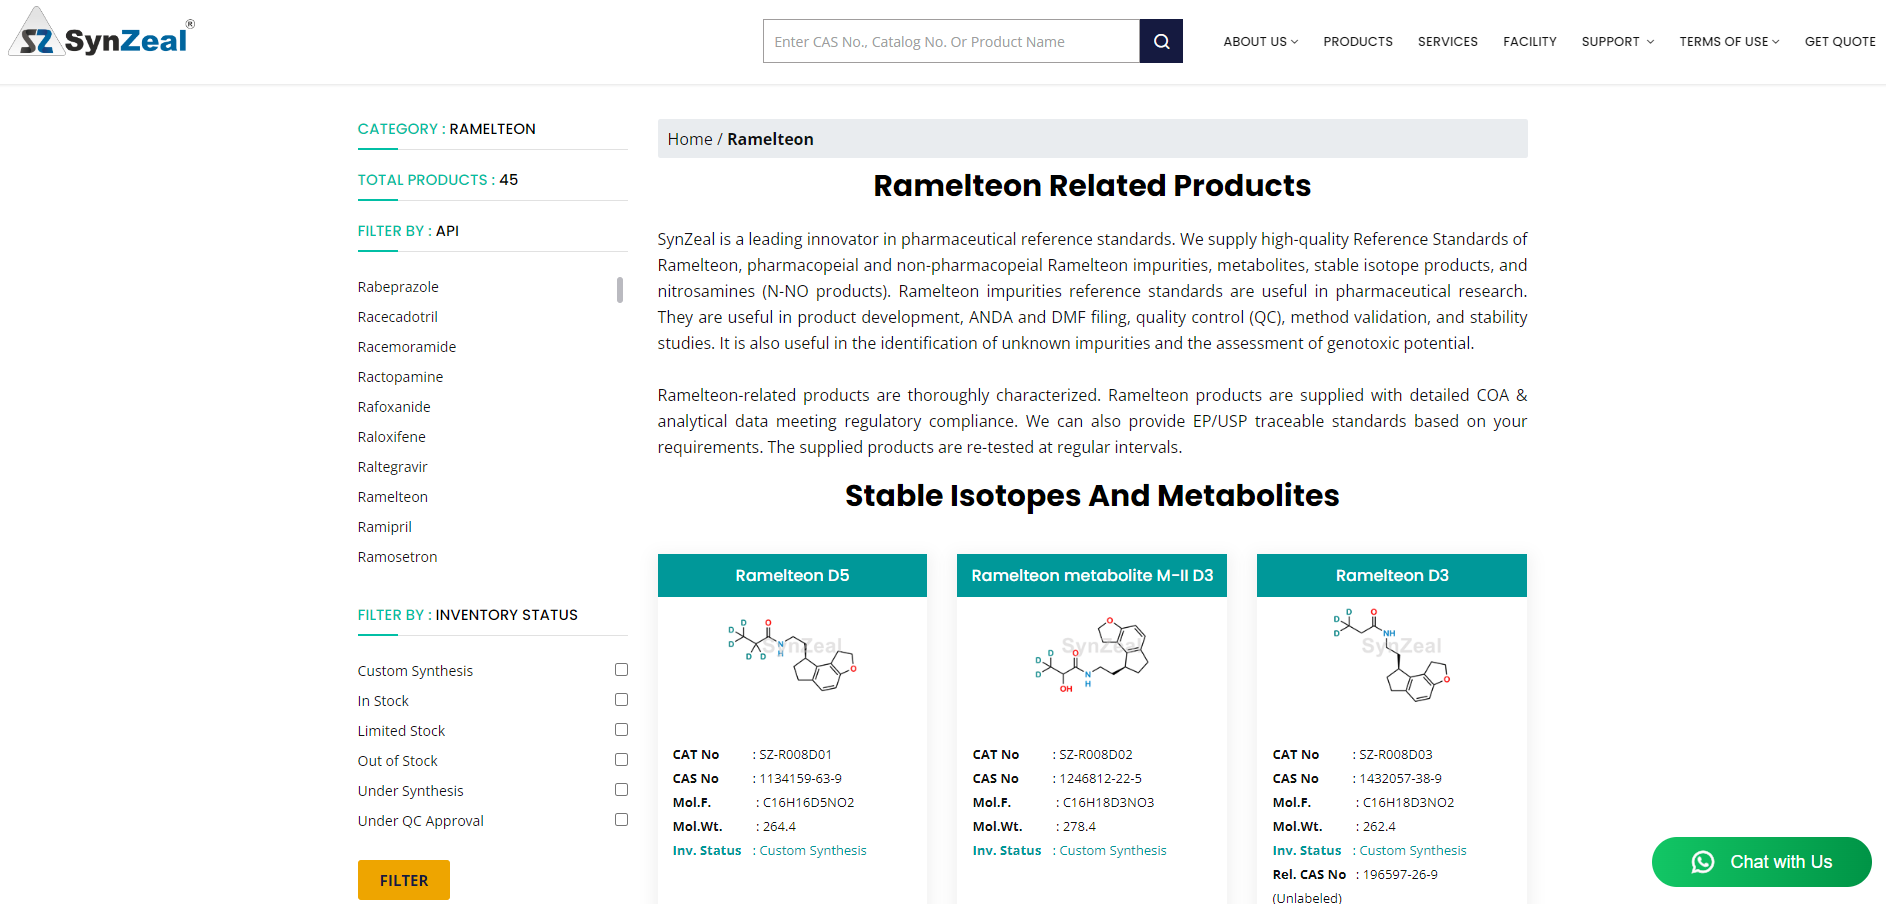Screen dimensions: 1886x904
Task: Click molecular formula C16H16D5NO2
Action: pos(808,803)
